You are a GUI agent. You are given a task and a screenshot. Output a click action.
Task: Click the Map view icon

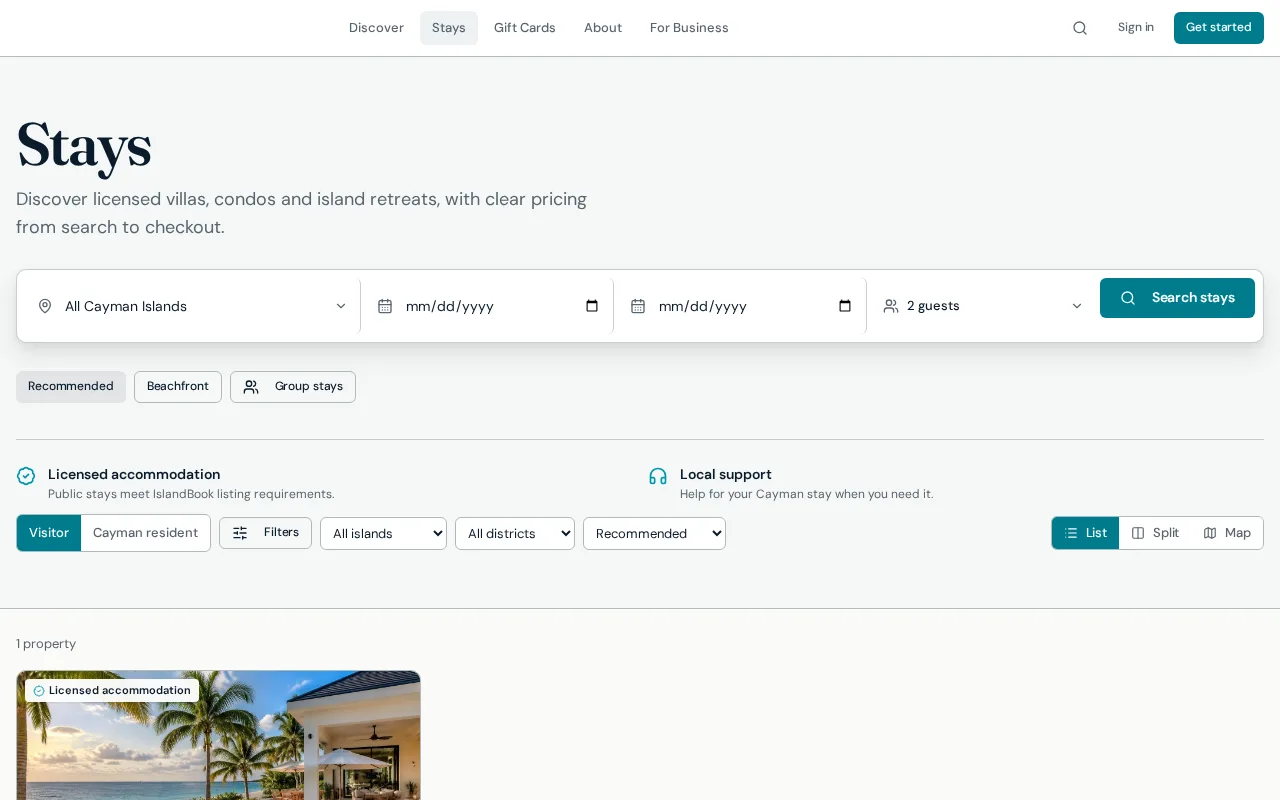tap(1210, 533)
